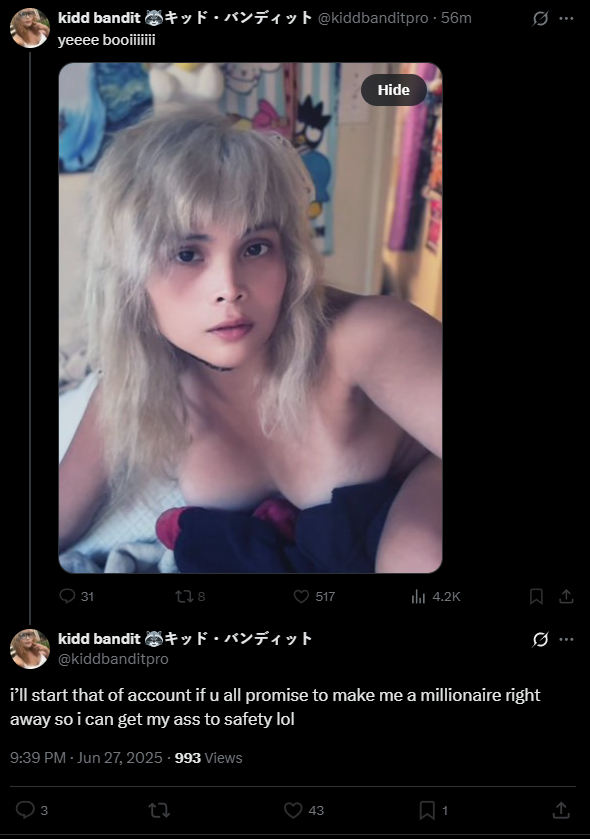
Task: Click the Grok icon on the lower post
Action: tap(540, 639)
